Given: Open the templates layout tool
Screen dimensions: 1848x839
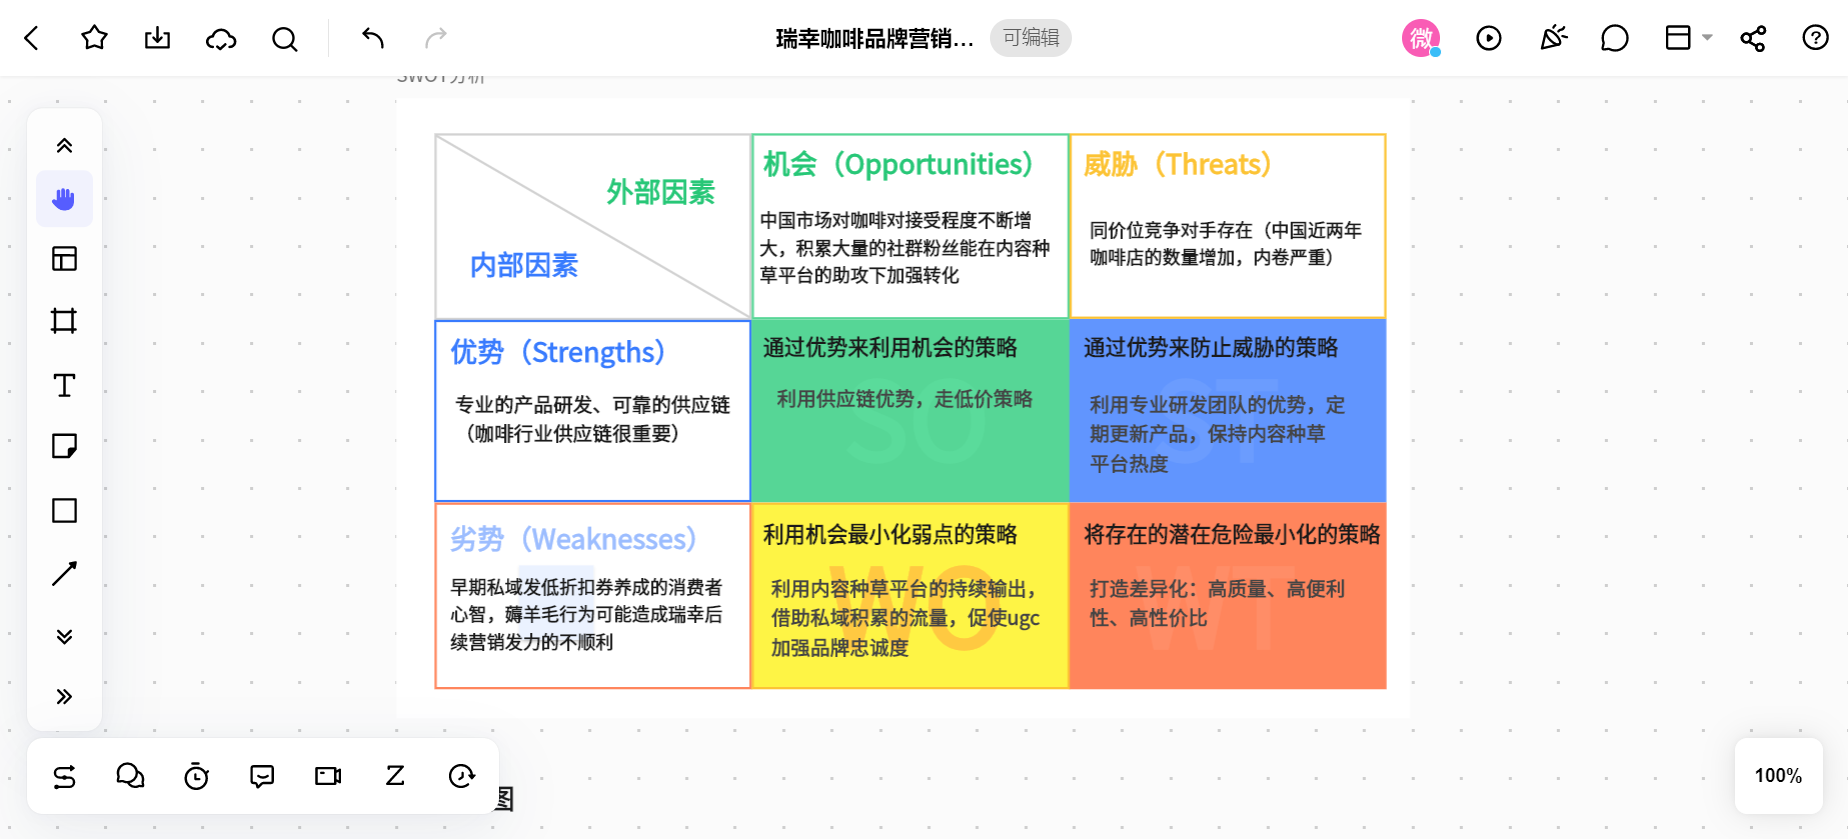Looking at the screenshot, I should [64, 259].
